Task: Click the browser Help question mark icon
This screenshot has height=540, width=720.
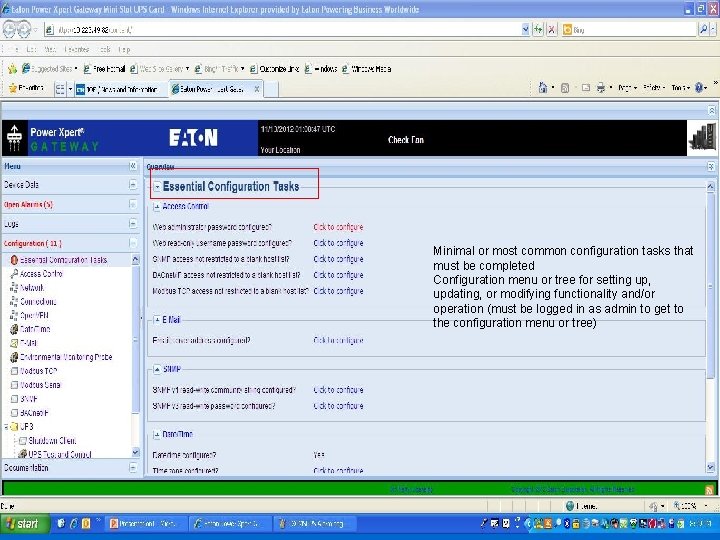Action: (x=699, y=88)
